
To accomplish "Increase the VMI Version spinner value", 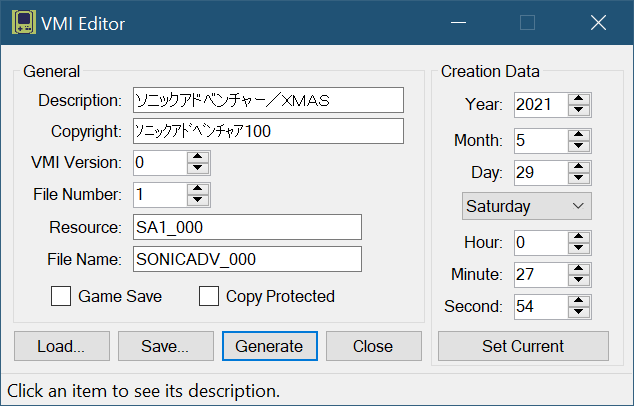I will coord(198,156).
